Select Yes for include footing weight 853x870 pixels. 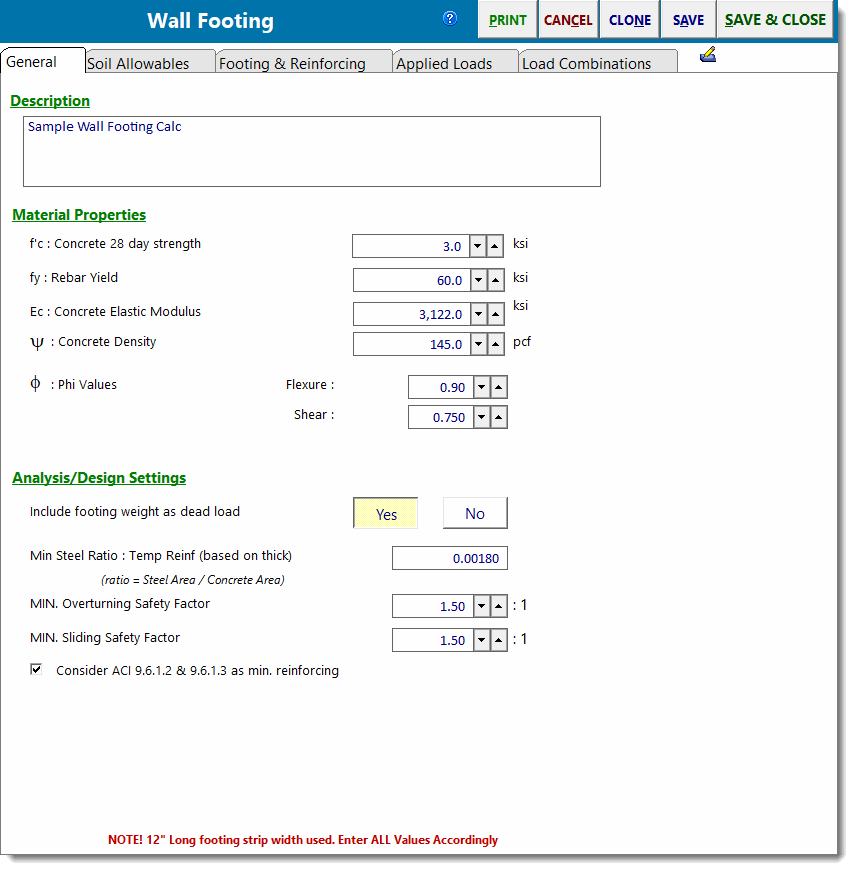[386, 513]
